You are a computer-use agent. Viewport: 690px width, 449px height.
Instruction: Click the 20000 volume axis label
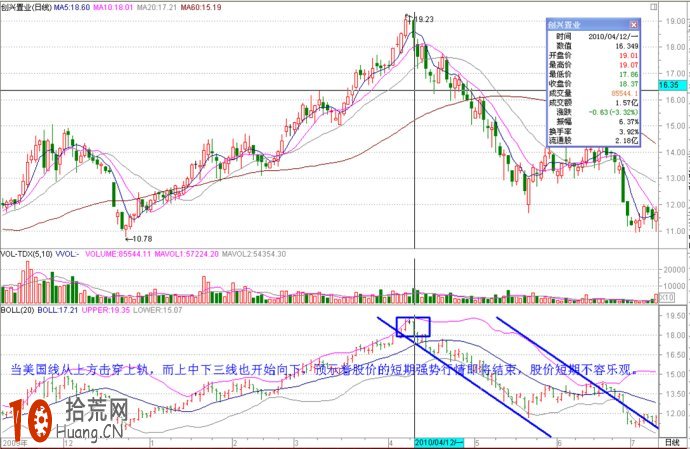[x=674, y=270]
